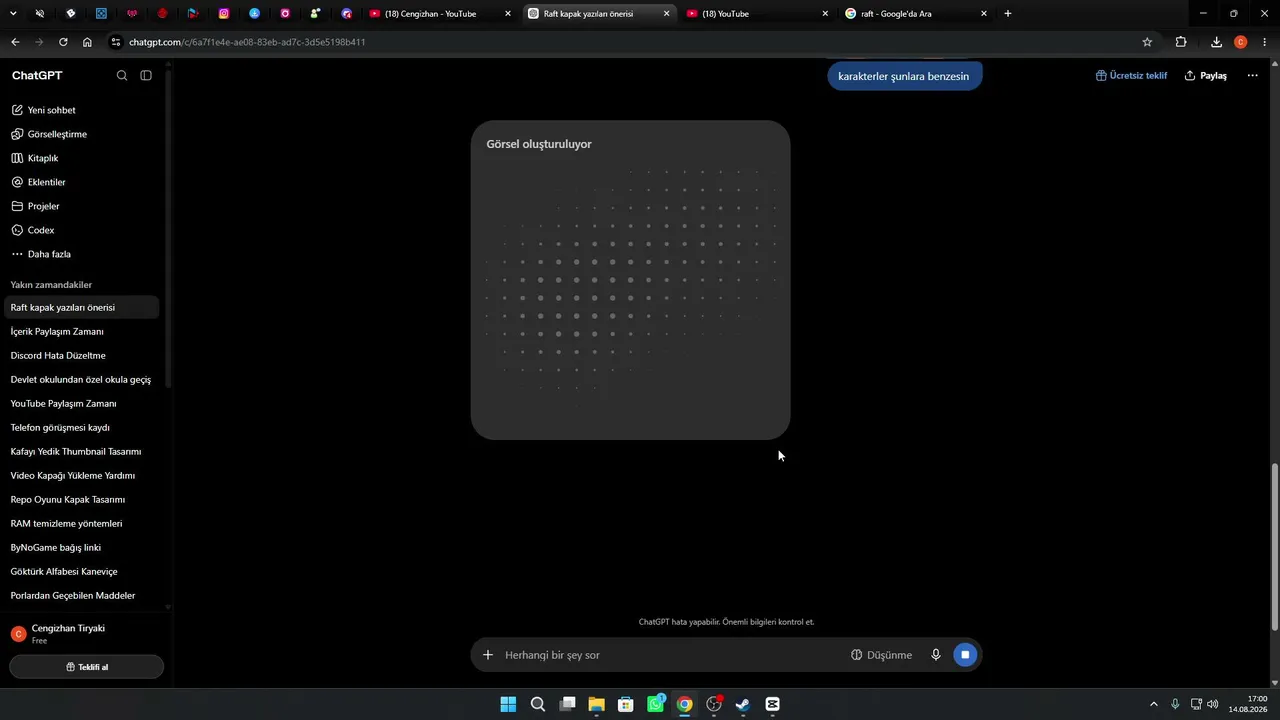Screen dimensions: 1280x720
Task: Open CapCut from the taskbar
Action: [x=772, y=704]
